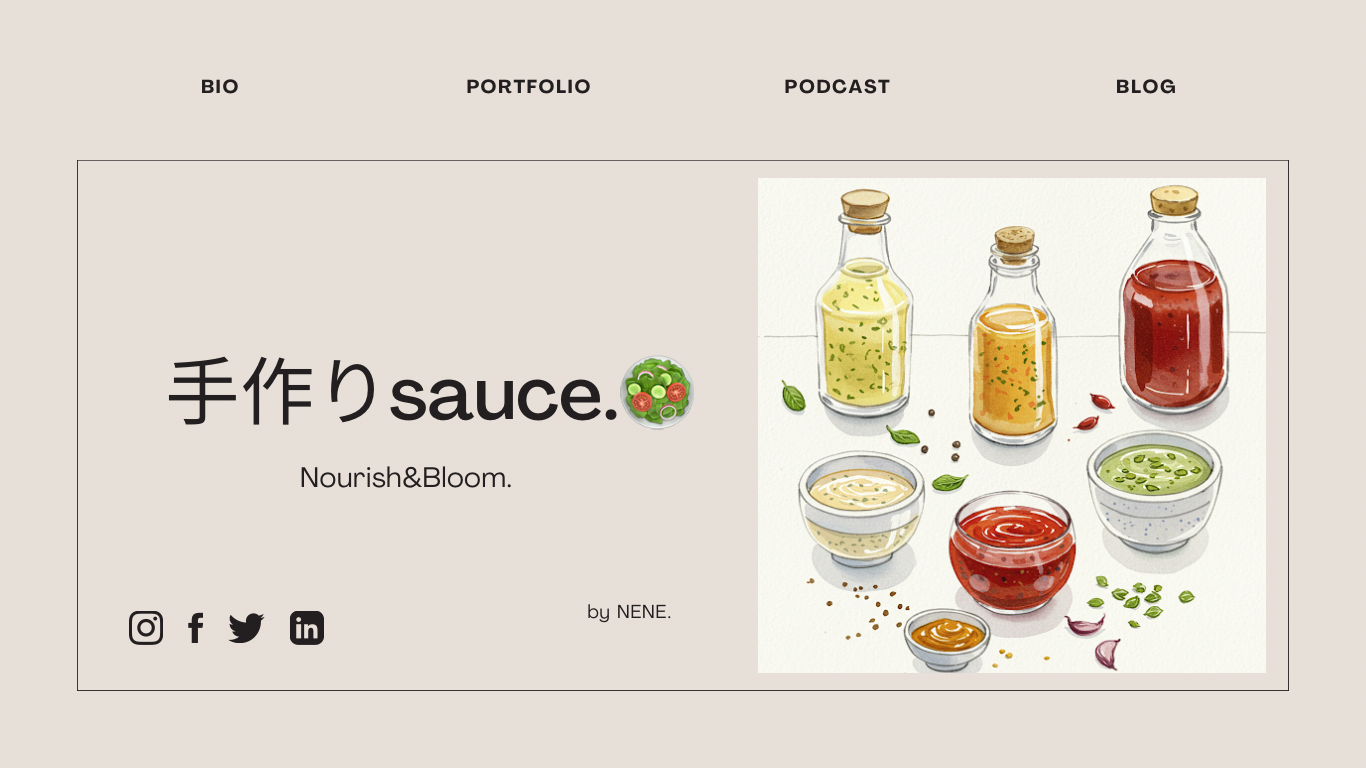The width and height of the screenshot is (1366, 768).
Task: Open the BIO page
Action: point(220,87)
